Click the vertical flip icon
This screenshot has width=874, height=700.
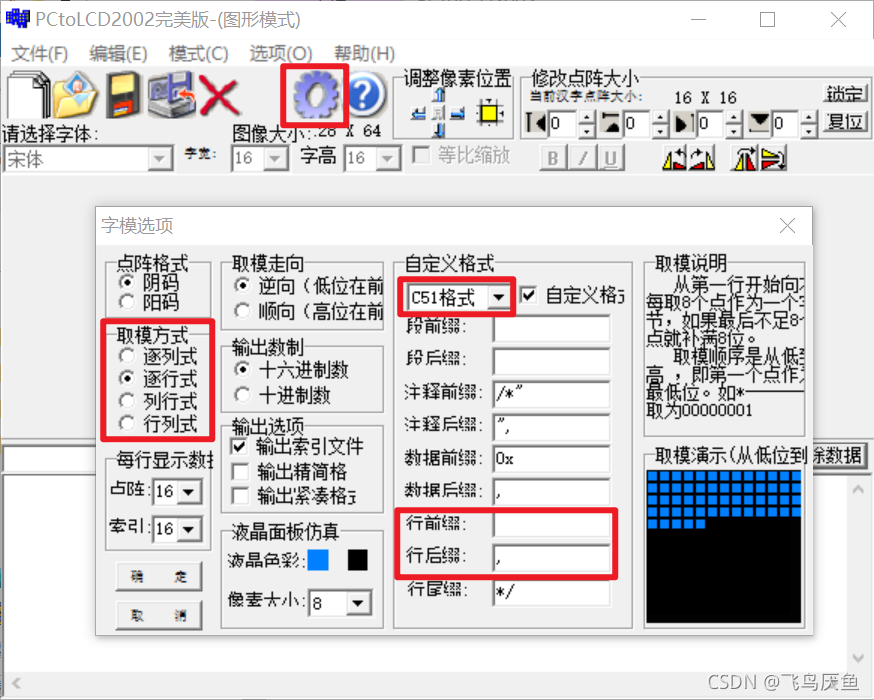point(774,159)
